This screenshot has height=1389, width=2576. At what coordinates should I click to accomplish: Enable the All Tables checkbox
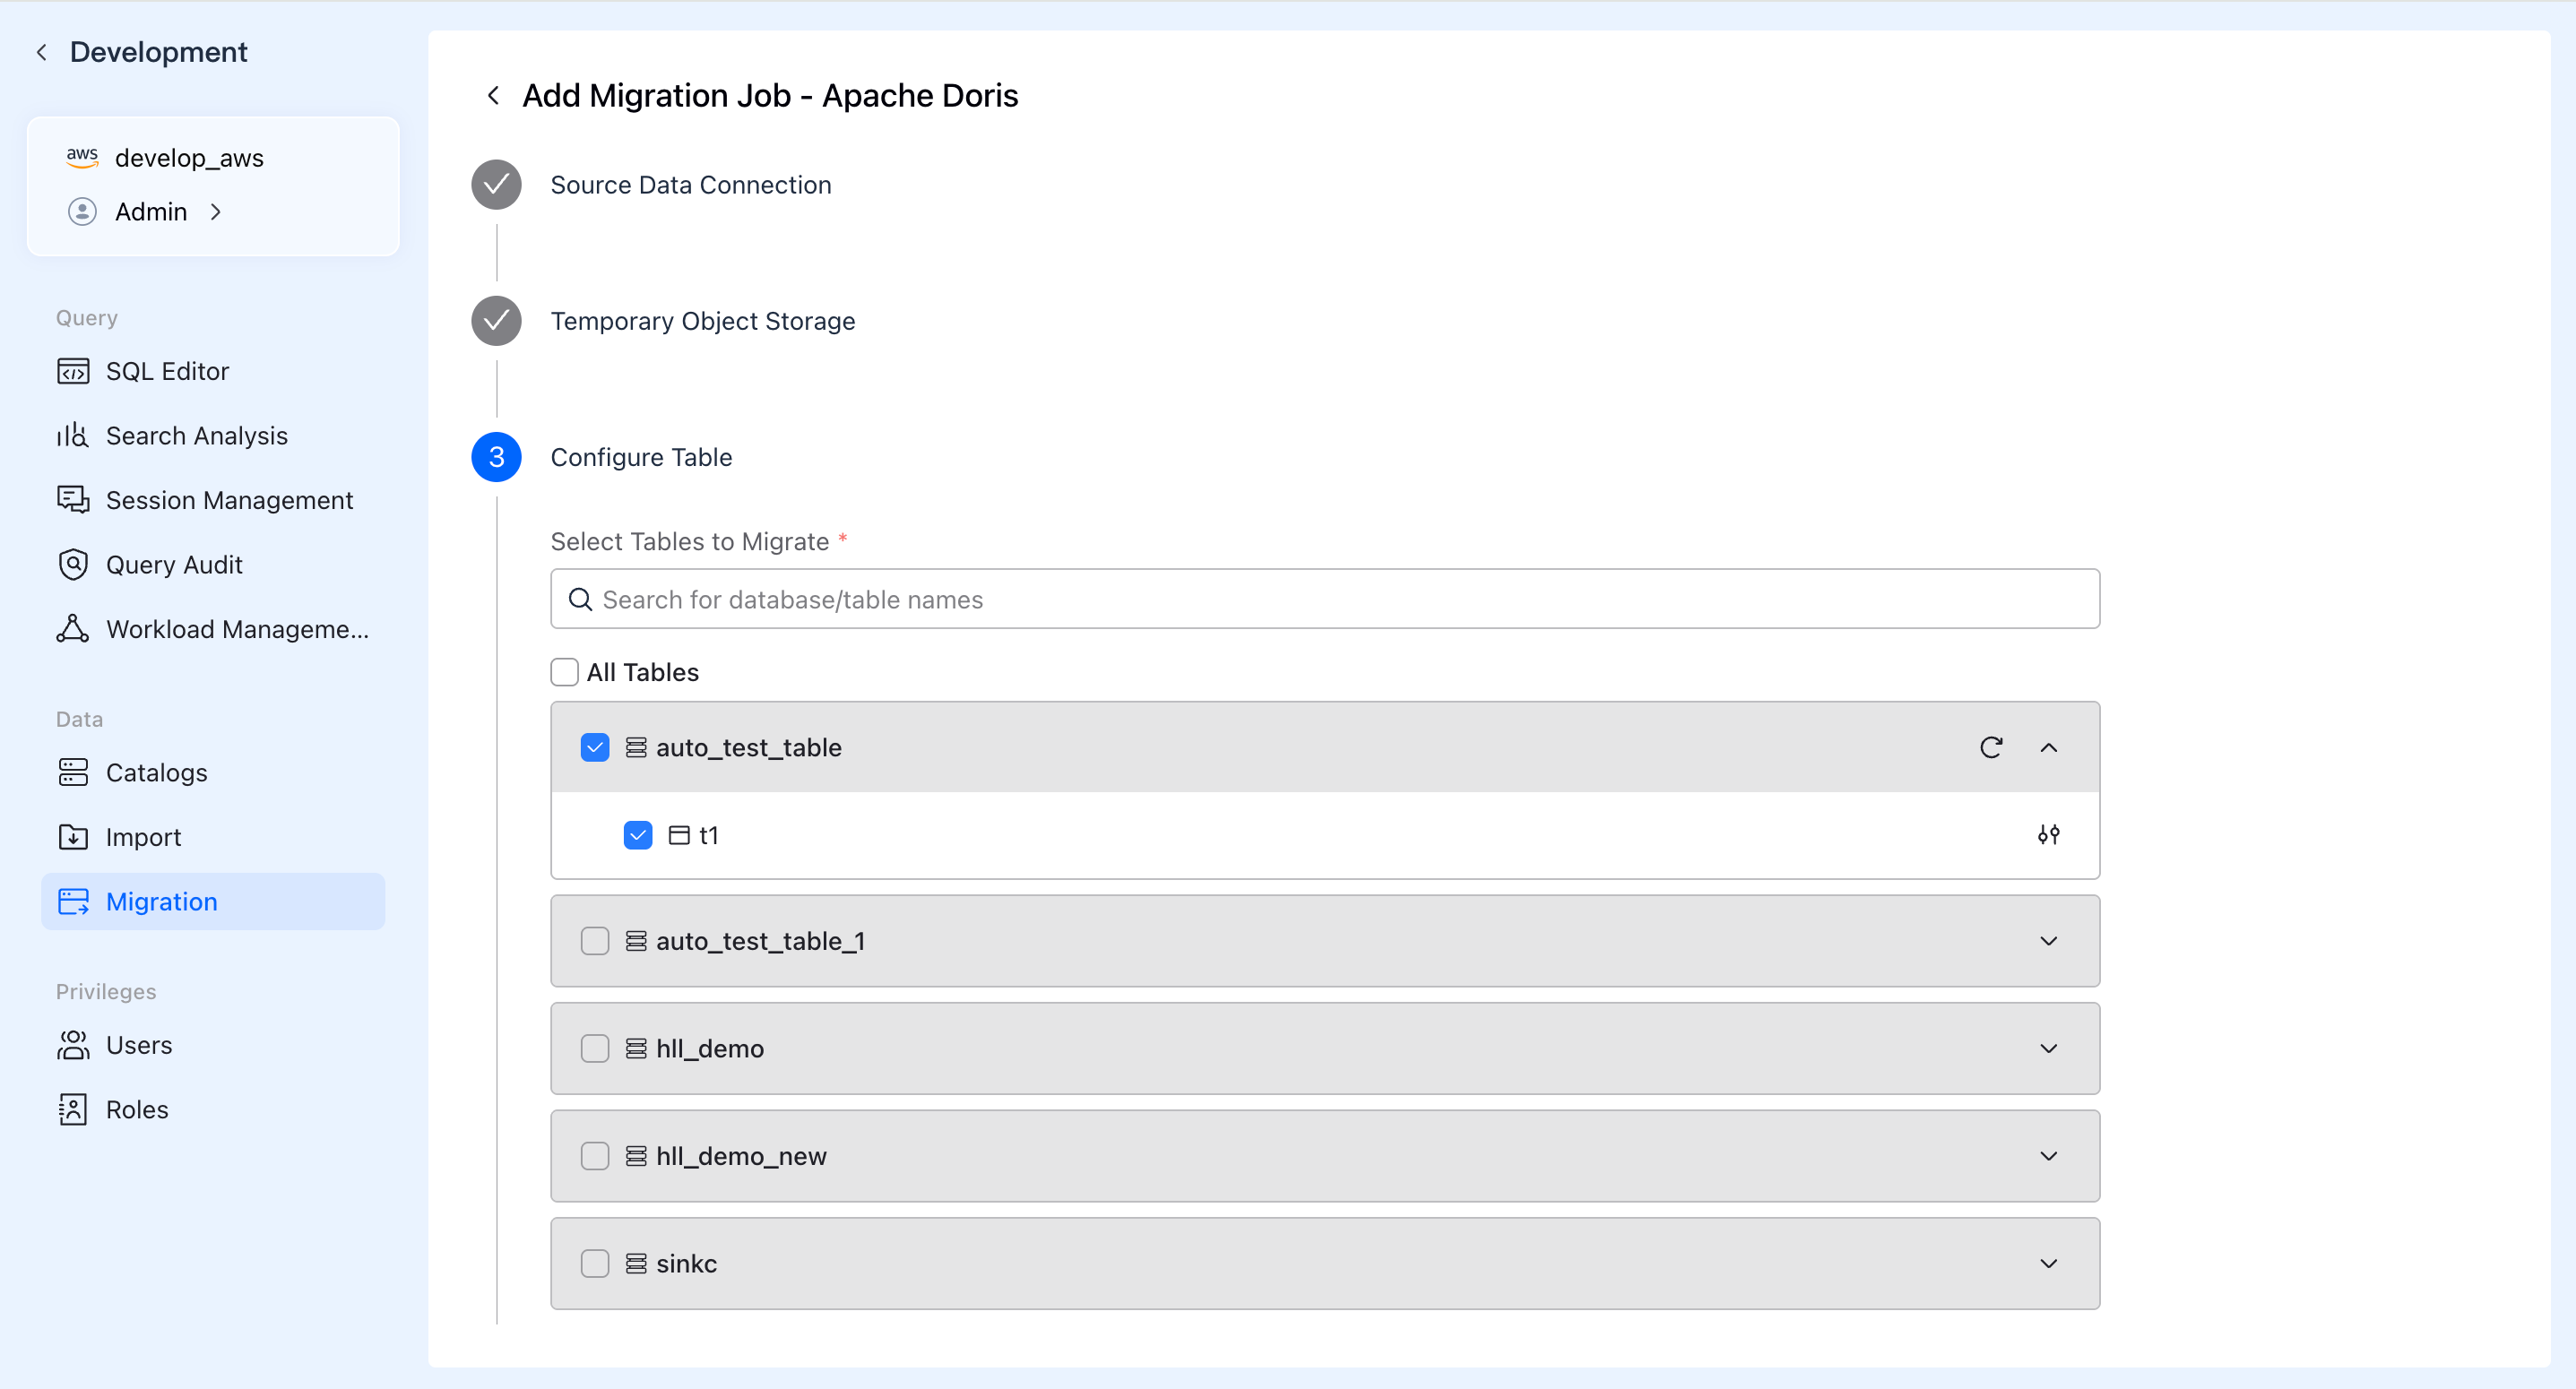coord(565,672)
